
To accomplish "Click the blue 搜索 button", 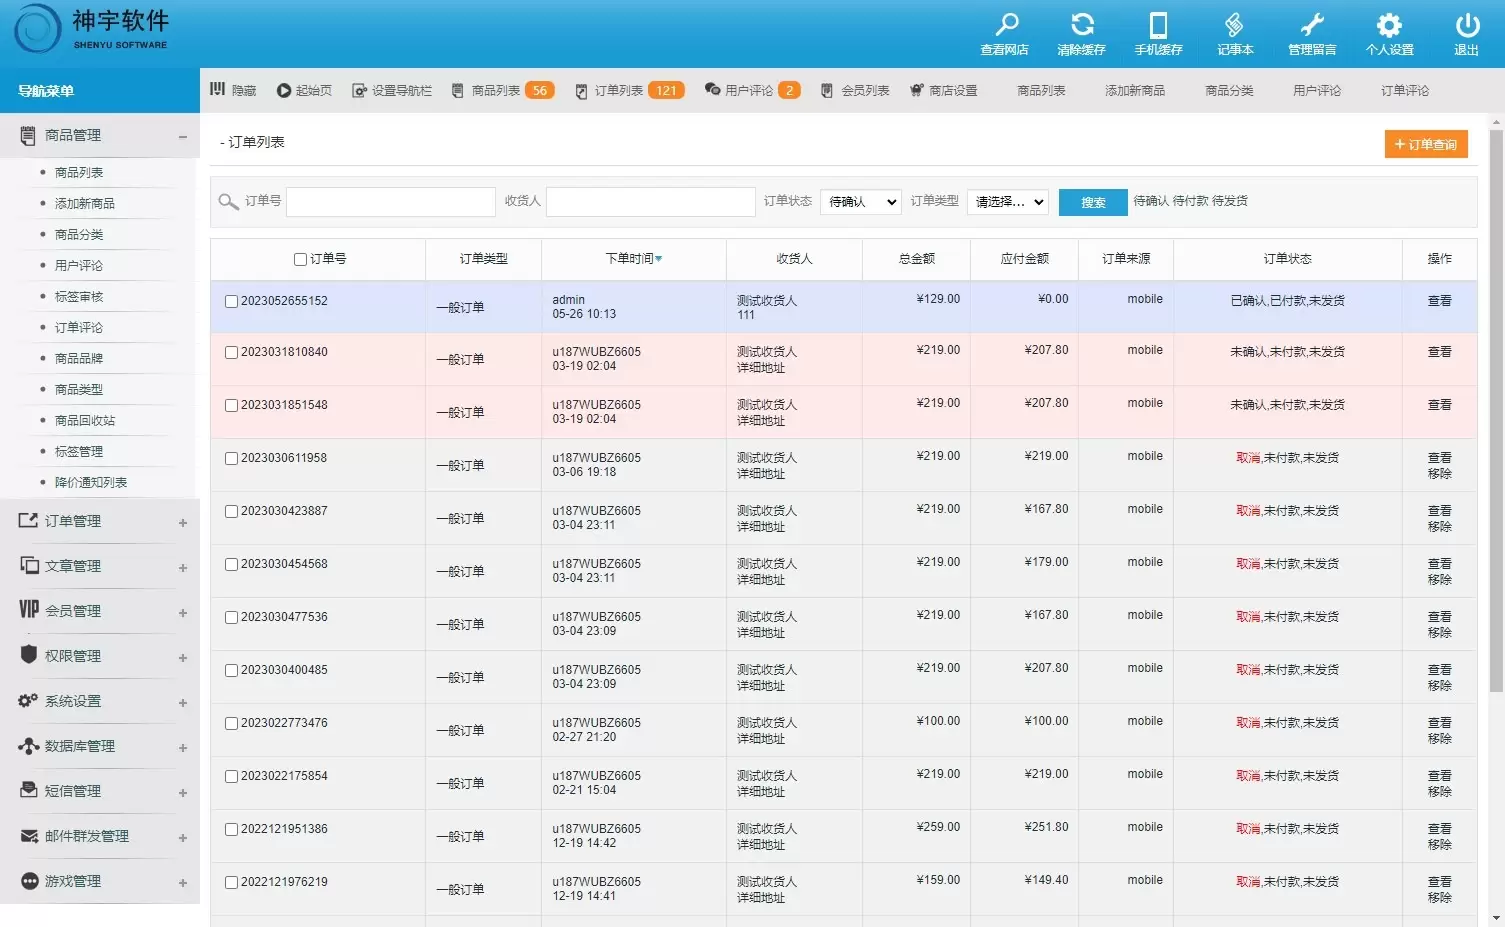I will pyautogui.click(x=1093, y=203).
